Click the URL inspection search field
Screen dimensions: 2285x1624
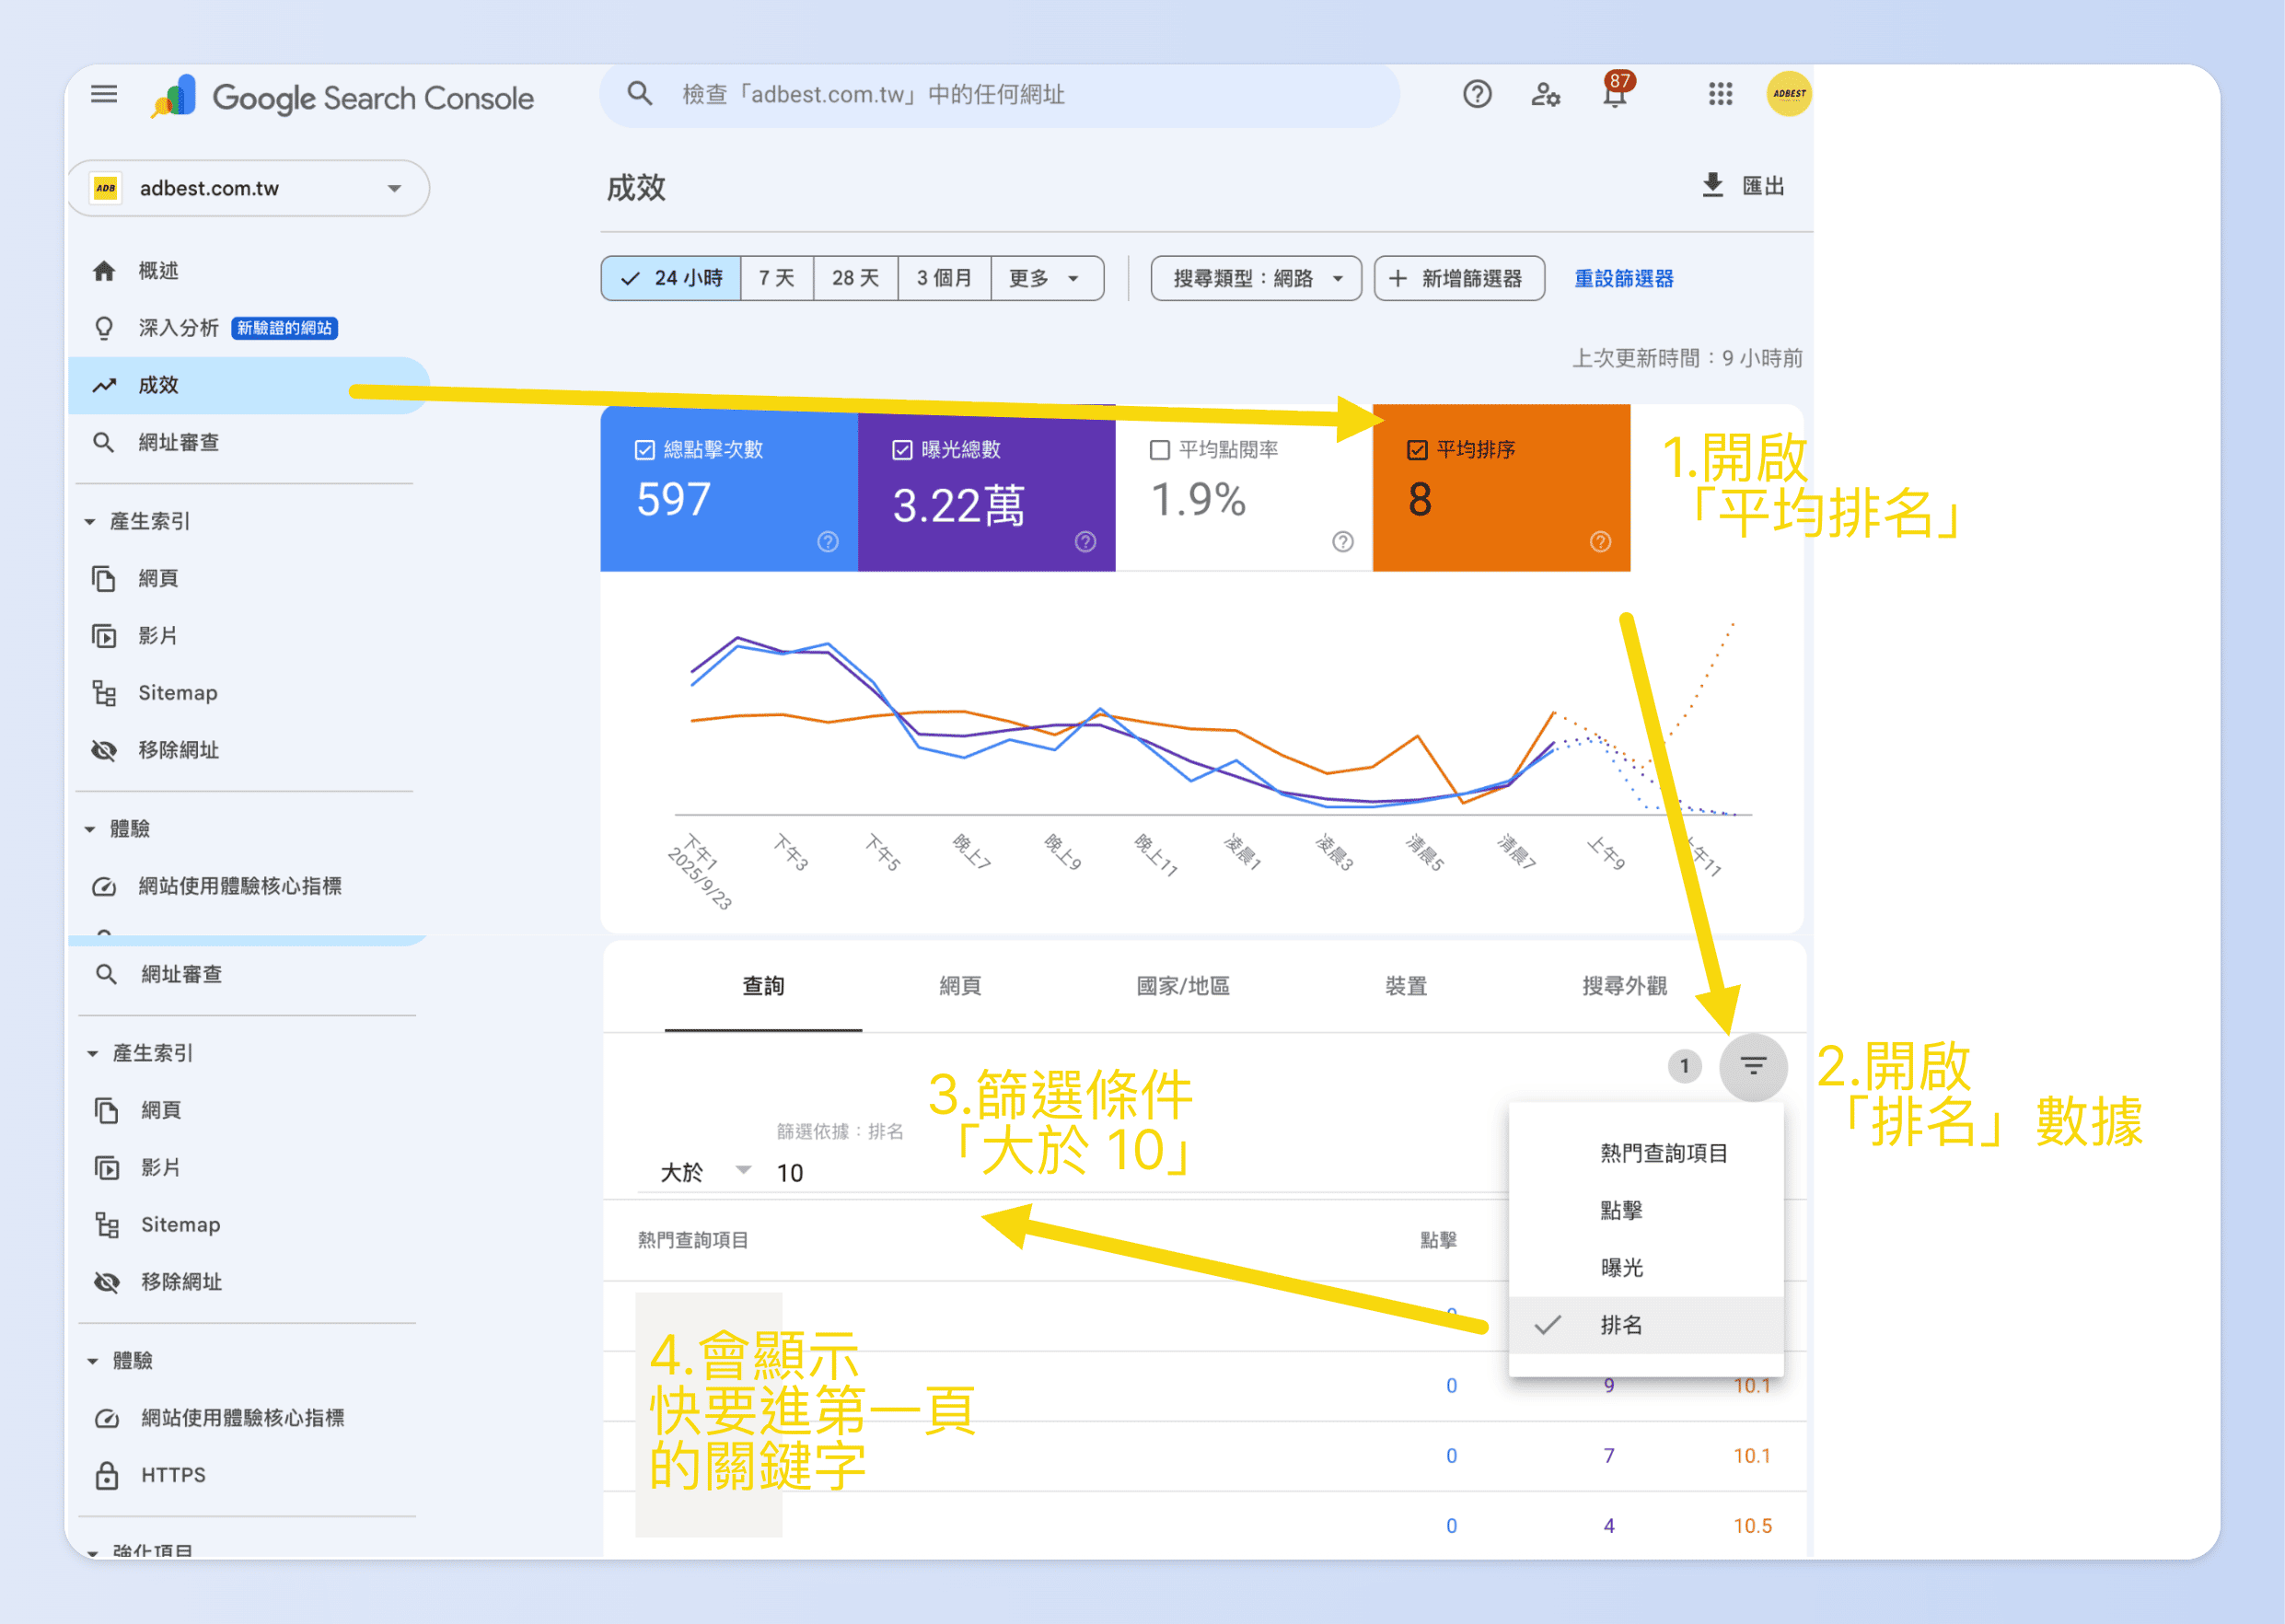click(1000, 95)
